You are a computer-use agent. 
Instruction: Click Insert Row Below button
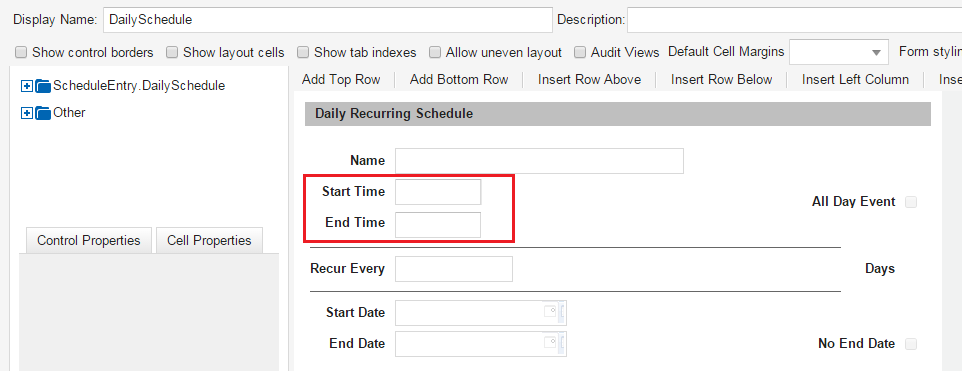pyautogui.click(x=722, y=80)
